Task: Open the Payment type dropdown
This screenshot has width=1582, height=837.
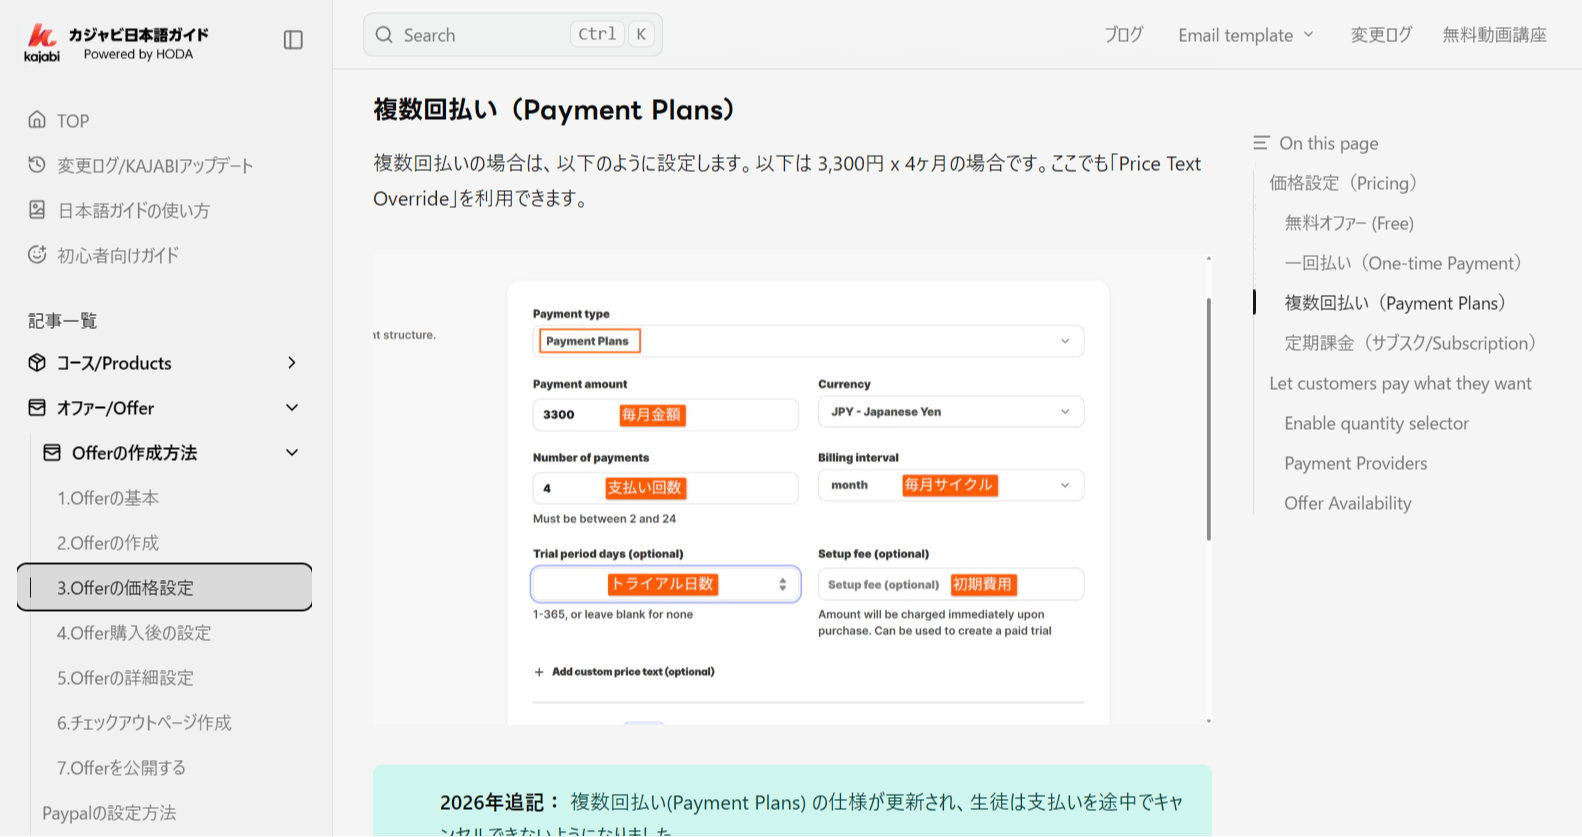Action: pos(808,341)
